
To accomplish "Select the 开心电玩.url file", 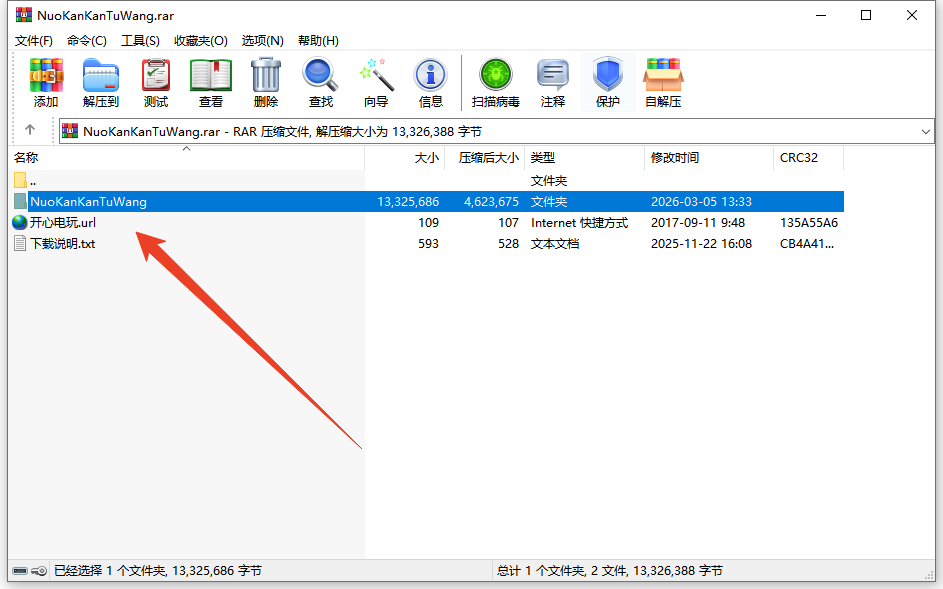I will [63, 223].
